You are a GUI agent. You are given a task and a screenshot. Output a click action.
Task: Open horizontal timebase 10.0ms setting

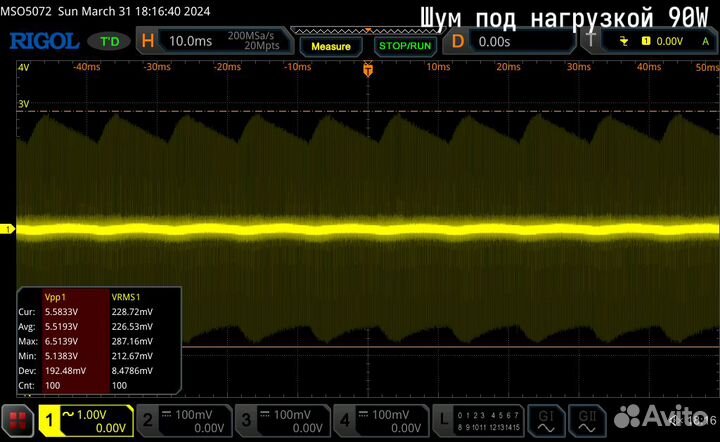pos(200,41)
